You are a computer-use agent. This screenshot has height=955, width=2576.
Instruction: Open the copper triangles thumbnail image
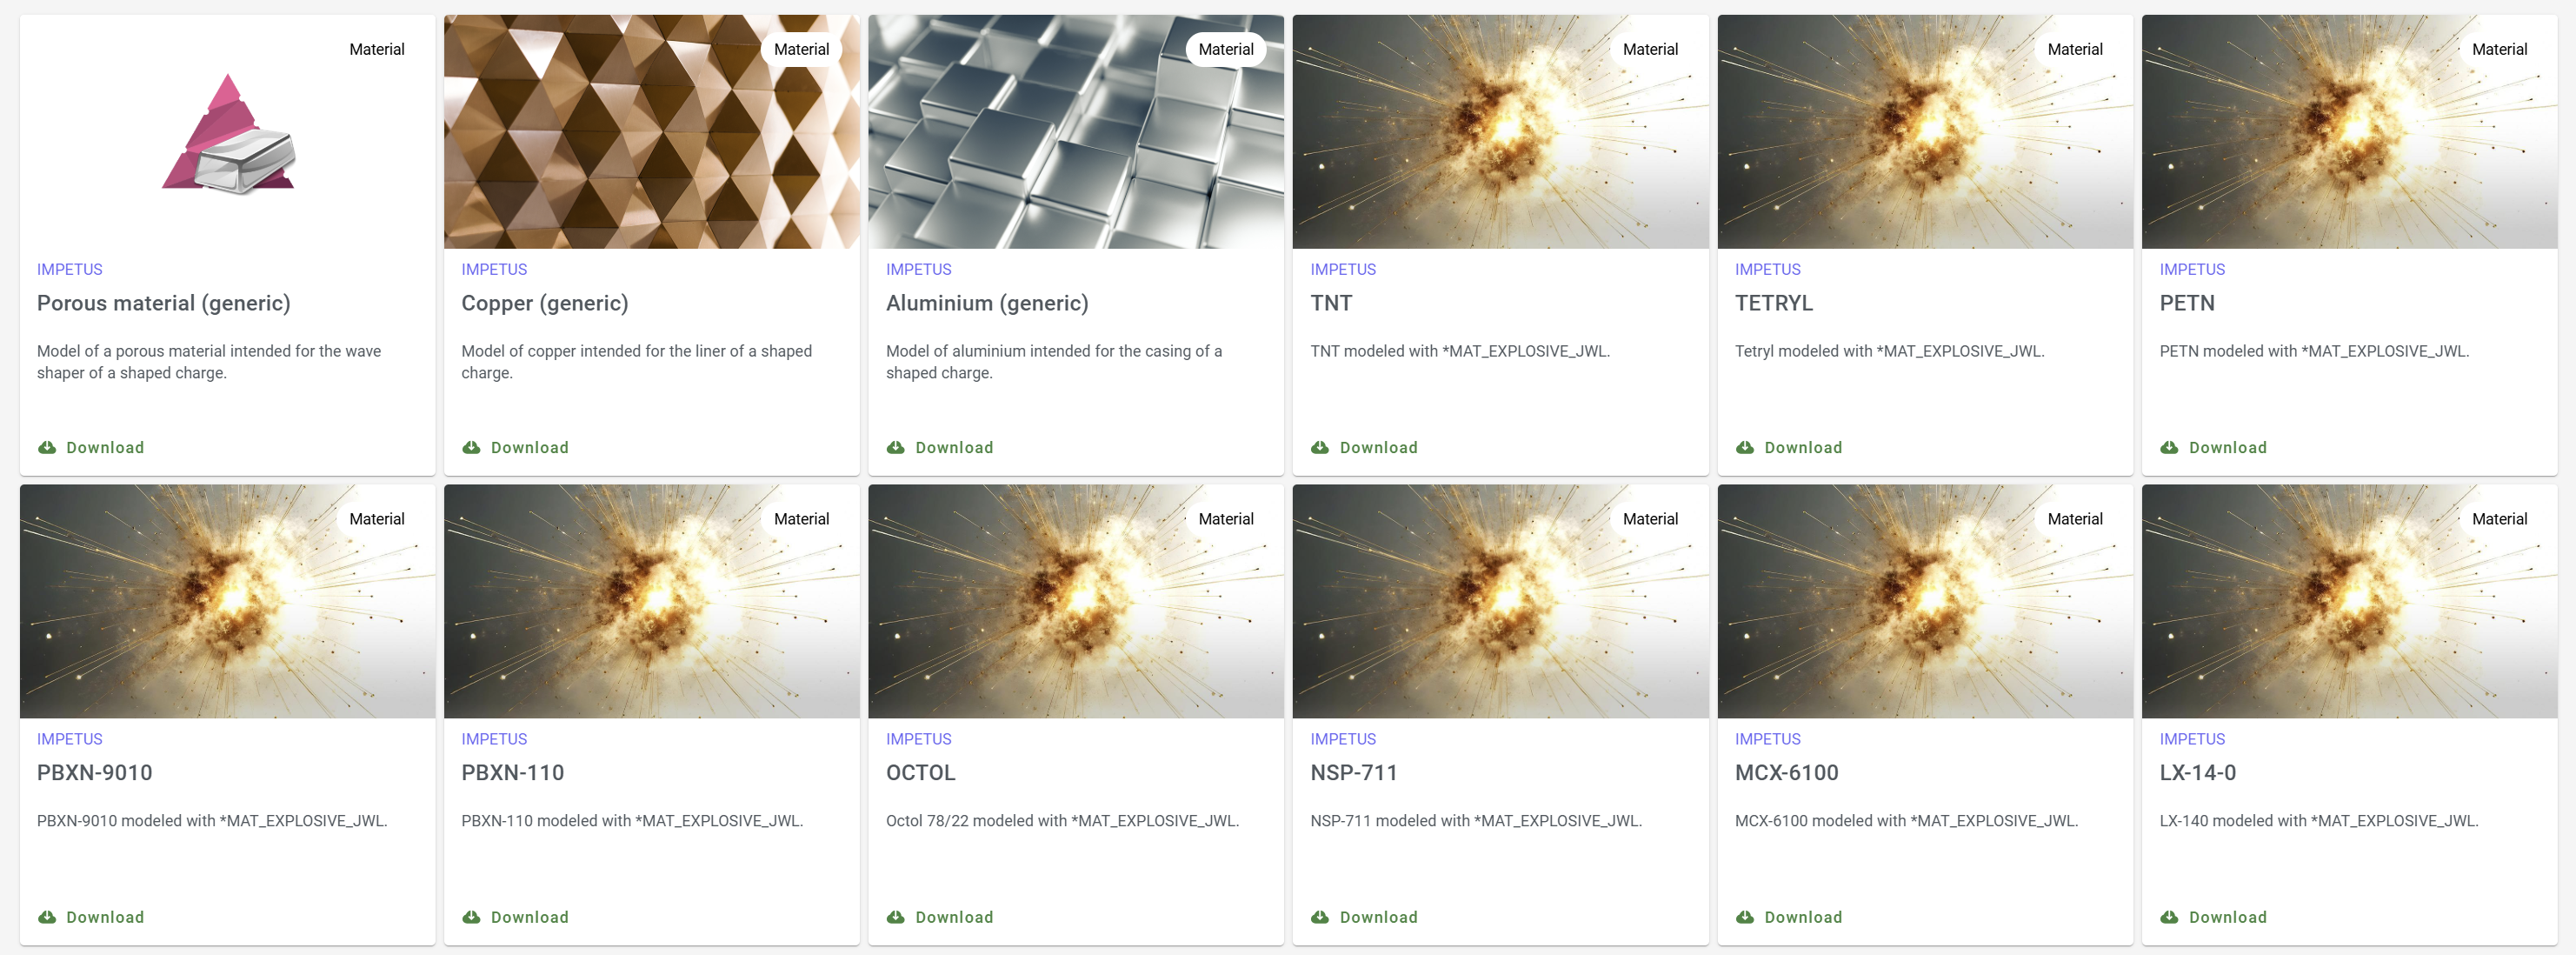point(651,131)
